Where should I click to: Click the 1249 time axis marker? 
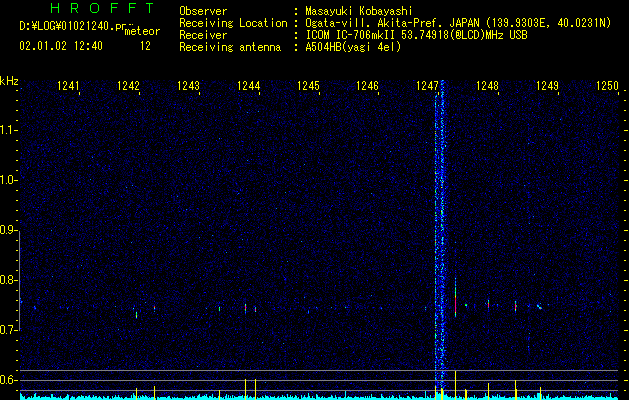(547, 86)
